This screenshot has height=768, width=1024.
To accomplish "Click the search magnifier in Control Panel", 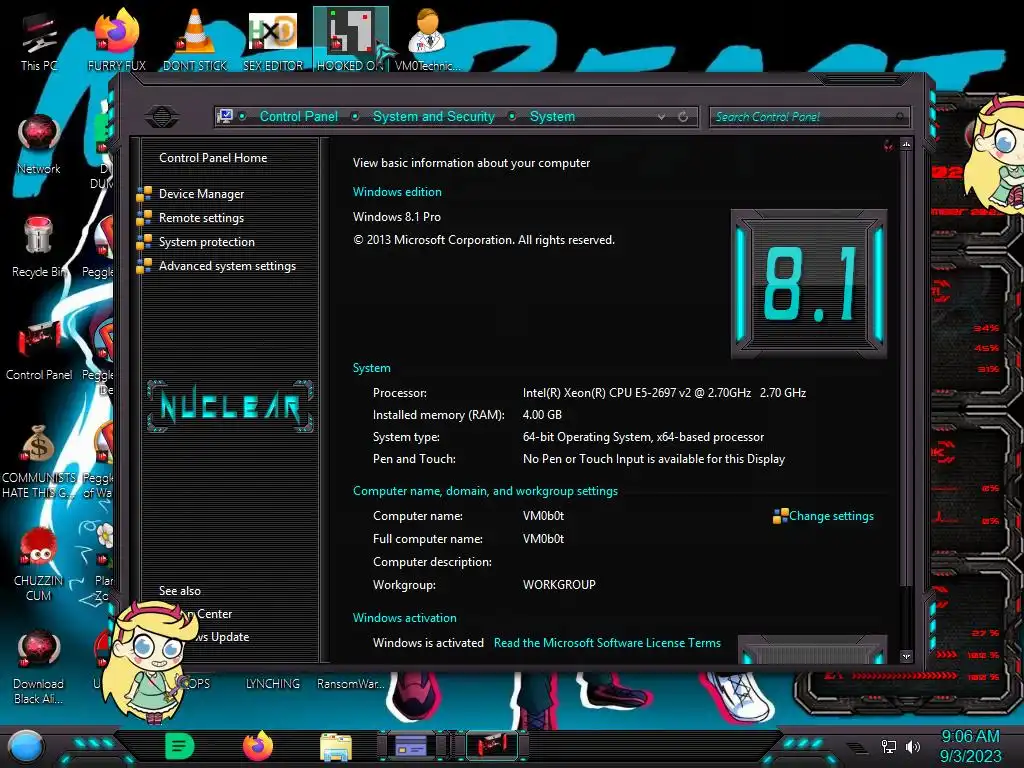I will [900, 117].
